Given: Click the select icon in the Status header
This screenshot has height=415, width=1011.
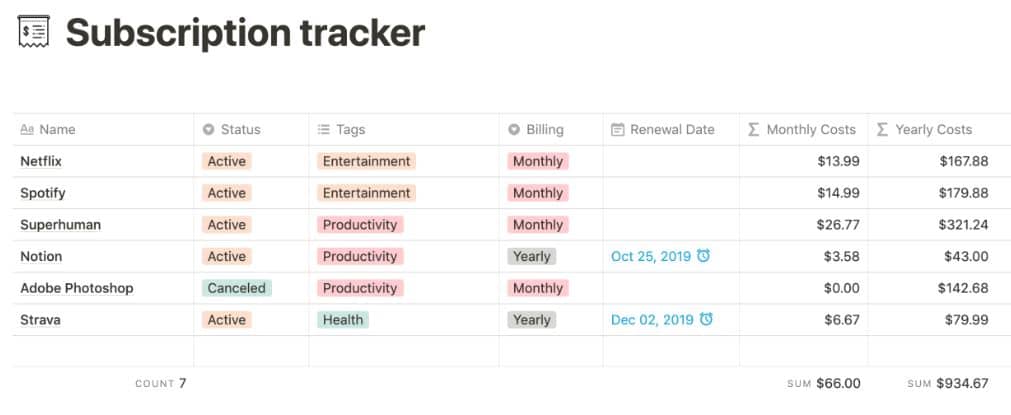Looking at the screenshot, I should pos(208,130).
